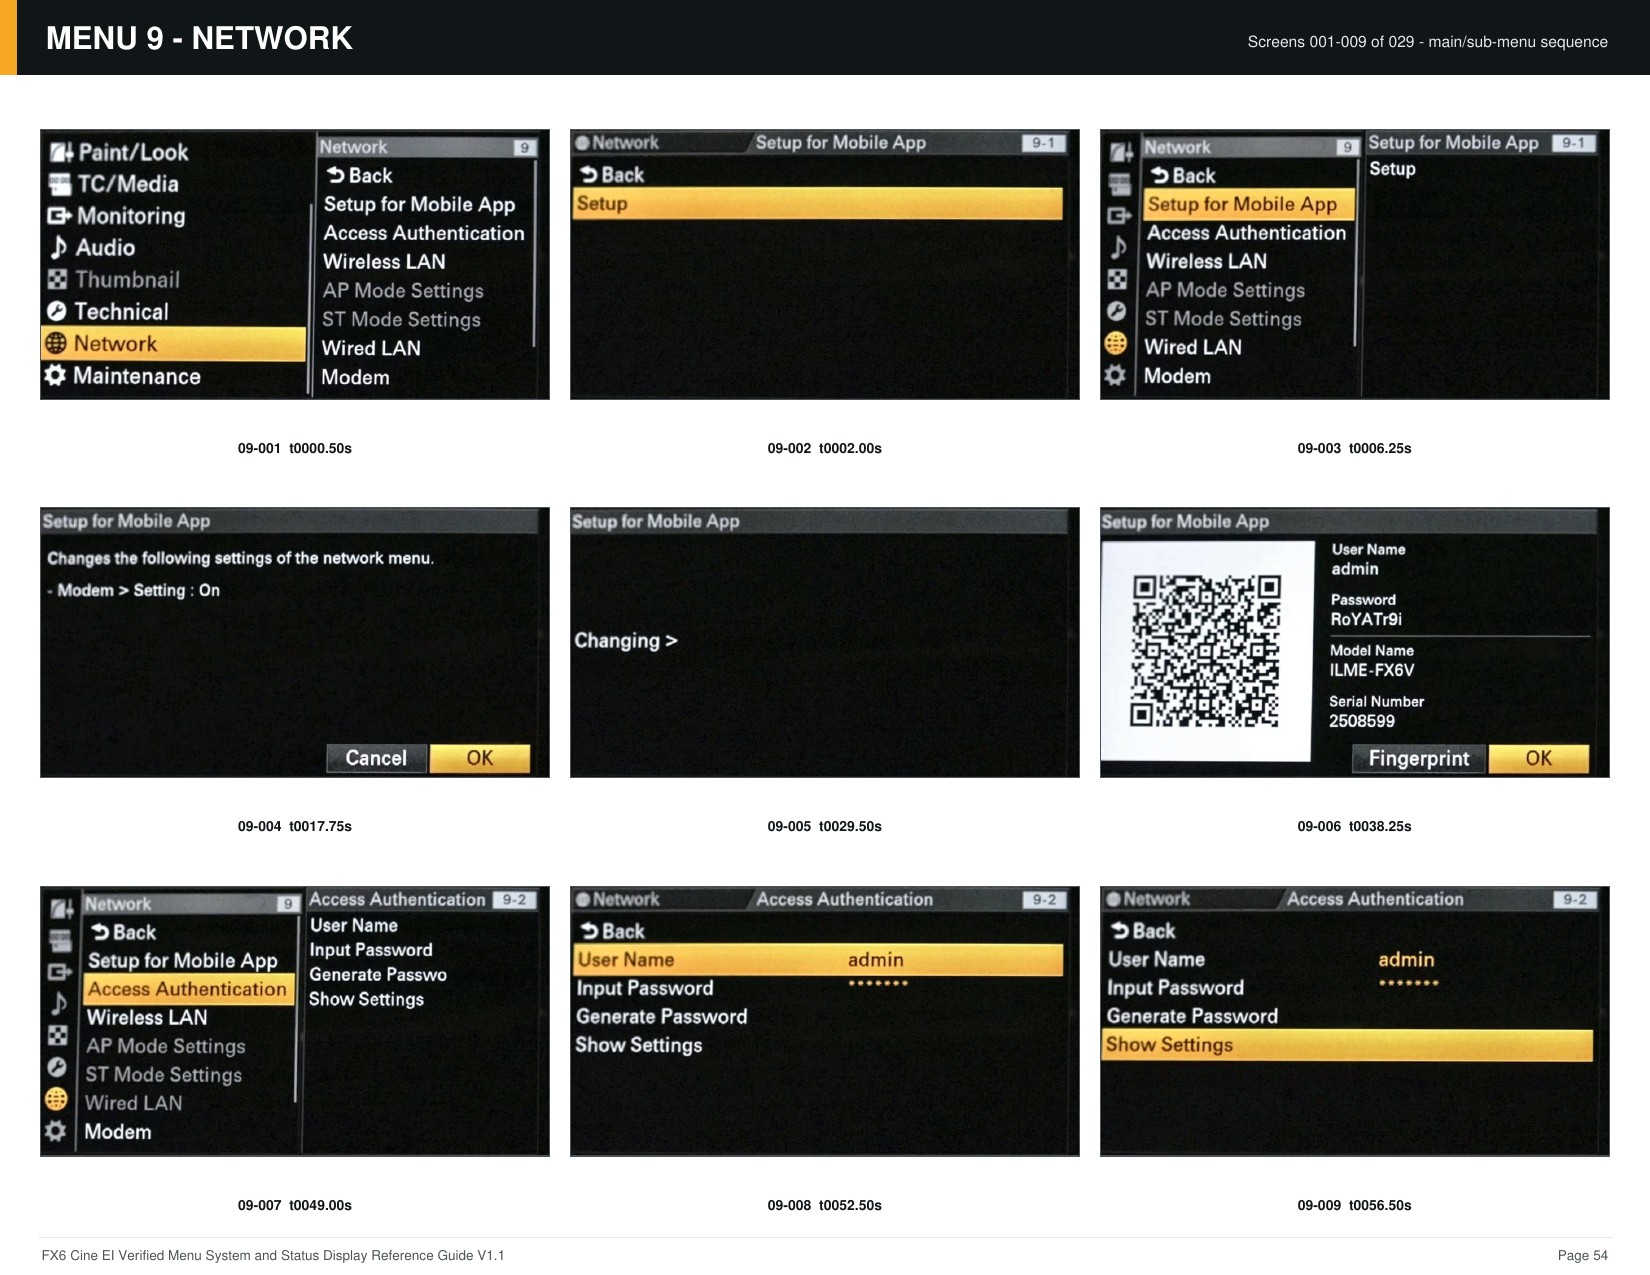Image resolution: width=1650 pixels, height=1275 pixels.
Task: Select Monitoring icon in screen 09-001
Action: point(59,216)
